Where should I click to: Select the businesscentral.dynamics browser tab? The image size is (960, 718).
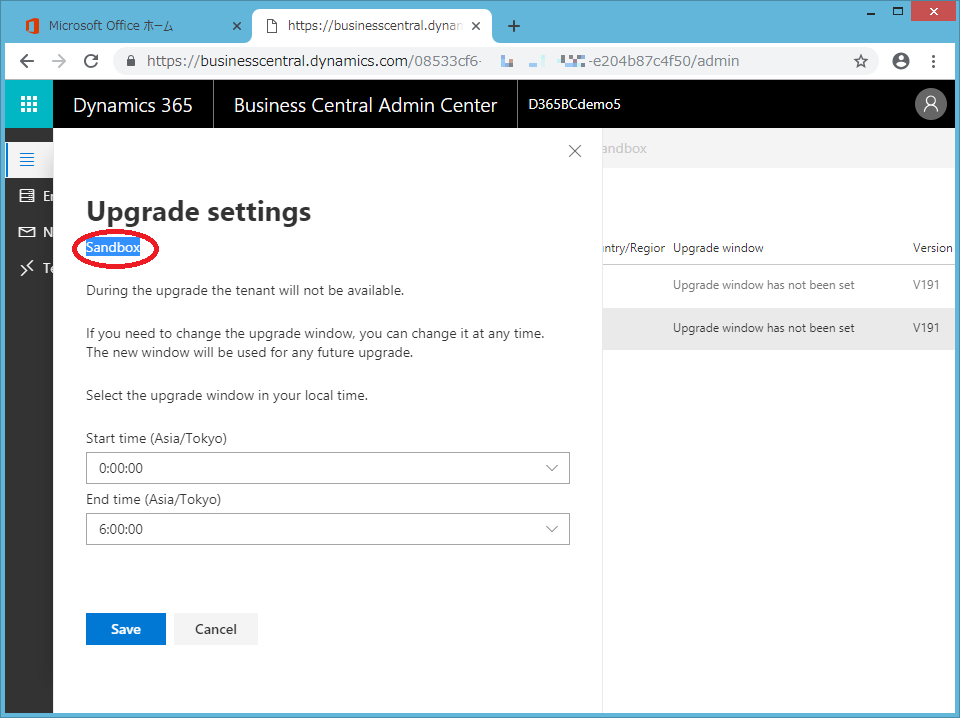(372, 26)
